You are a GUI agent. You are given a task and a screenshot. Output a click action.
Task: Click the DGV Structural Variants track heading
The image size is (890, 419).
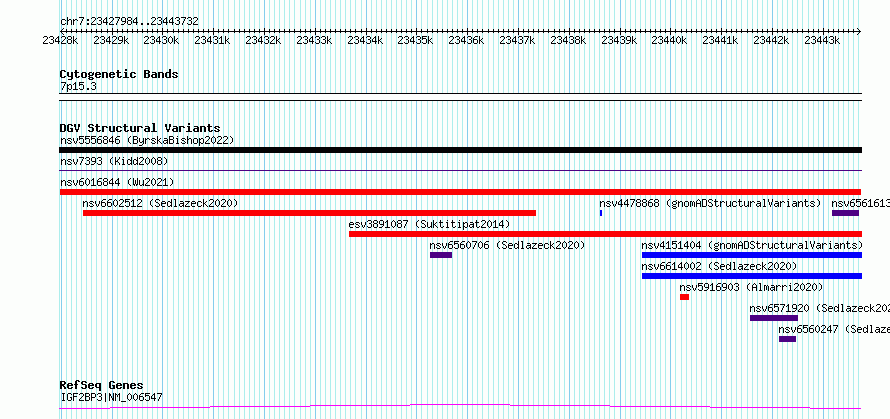(x=140, y=128)
